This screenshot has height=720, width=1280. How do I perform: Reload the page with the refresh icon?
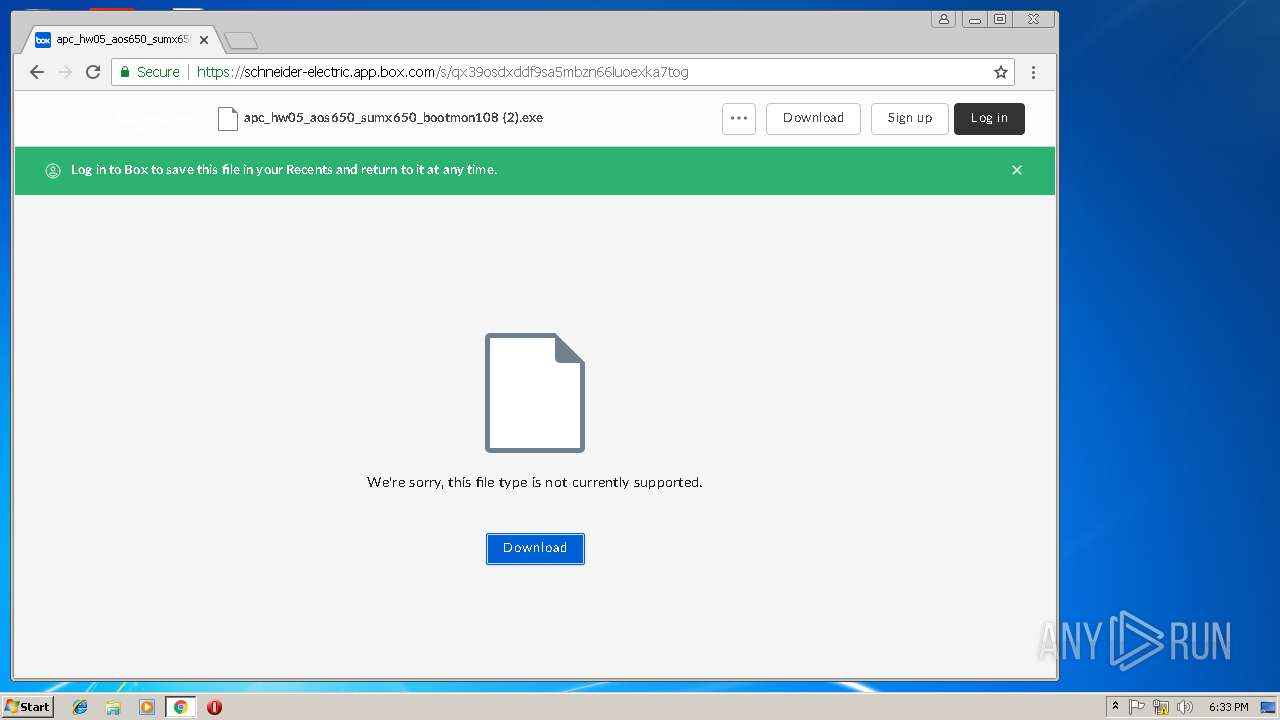click(93, 72)
